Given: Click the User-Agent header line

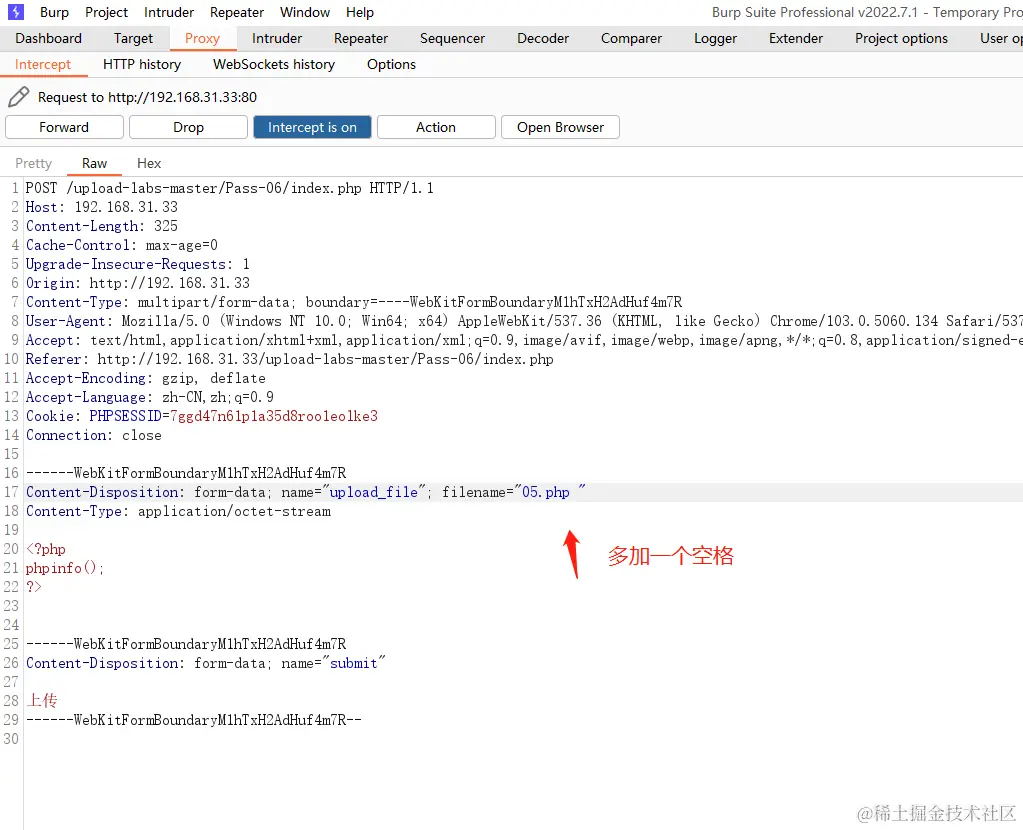Looking at the screenshot, I should point(524,320).
